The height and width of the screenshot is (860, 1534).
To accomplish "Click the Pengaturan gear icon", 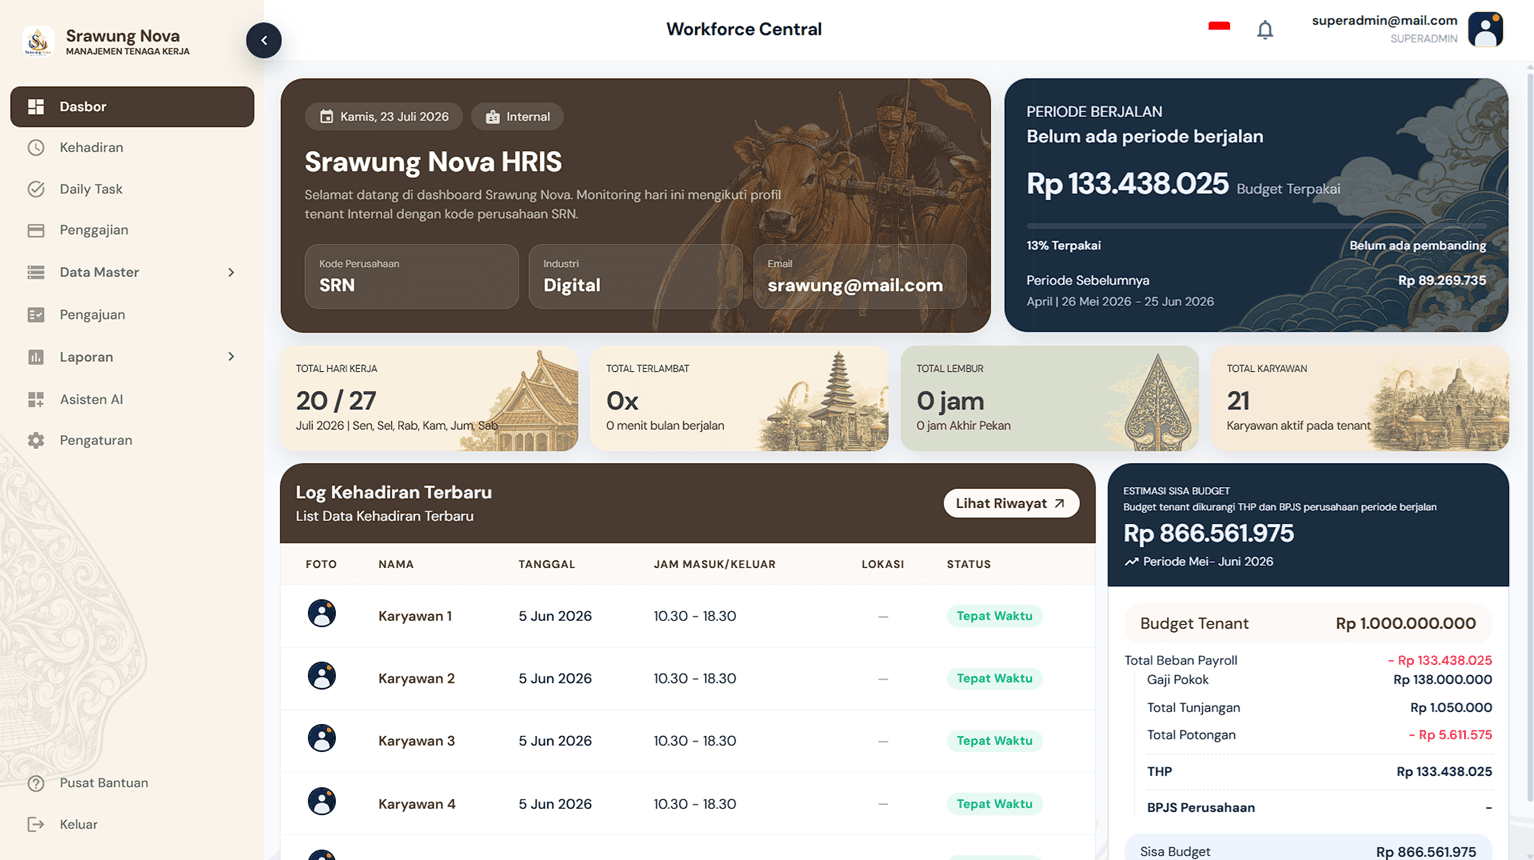I will 36,440.
